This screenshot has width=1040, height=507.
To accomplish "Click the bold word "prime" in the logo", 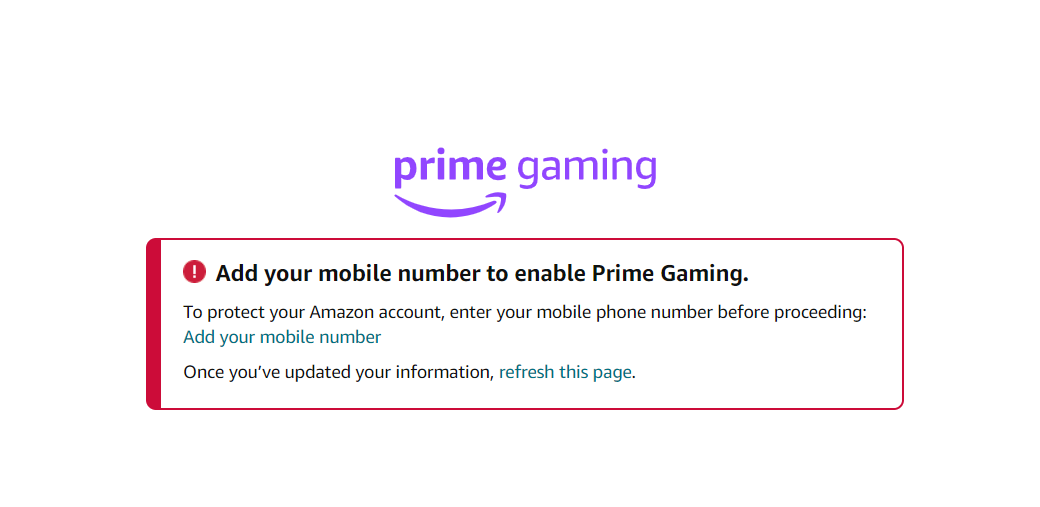I will (451, 168).
